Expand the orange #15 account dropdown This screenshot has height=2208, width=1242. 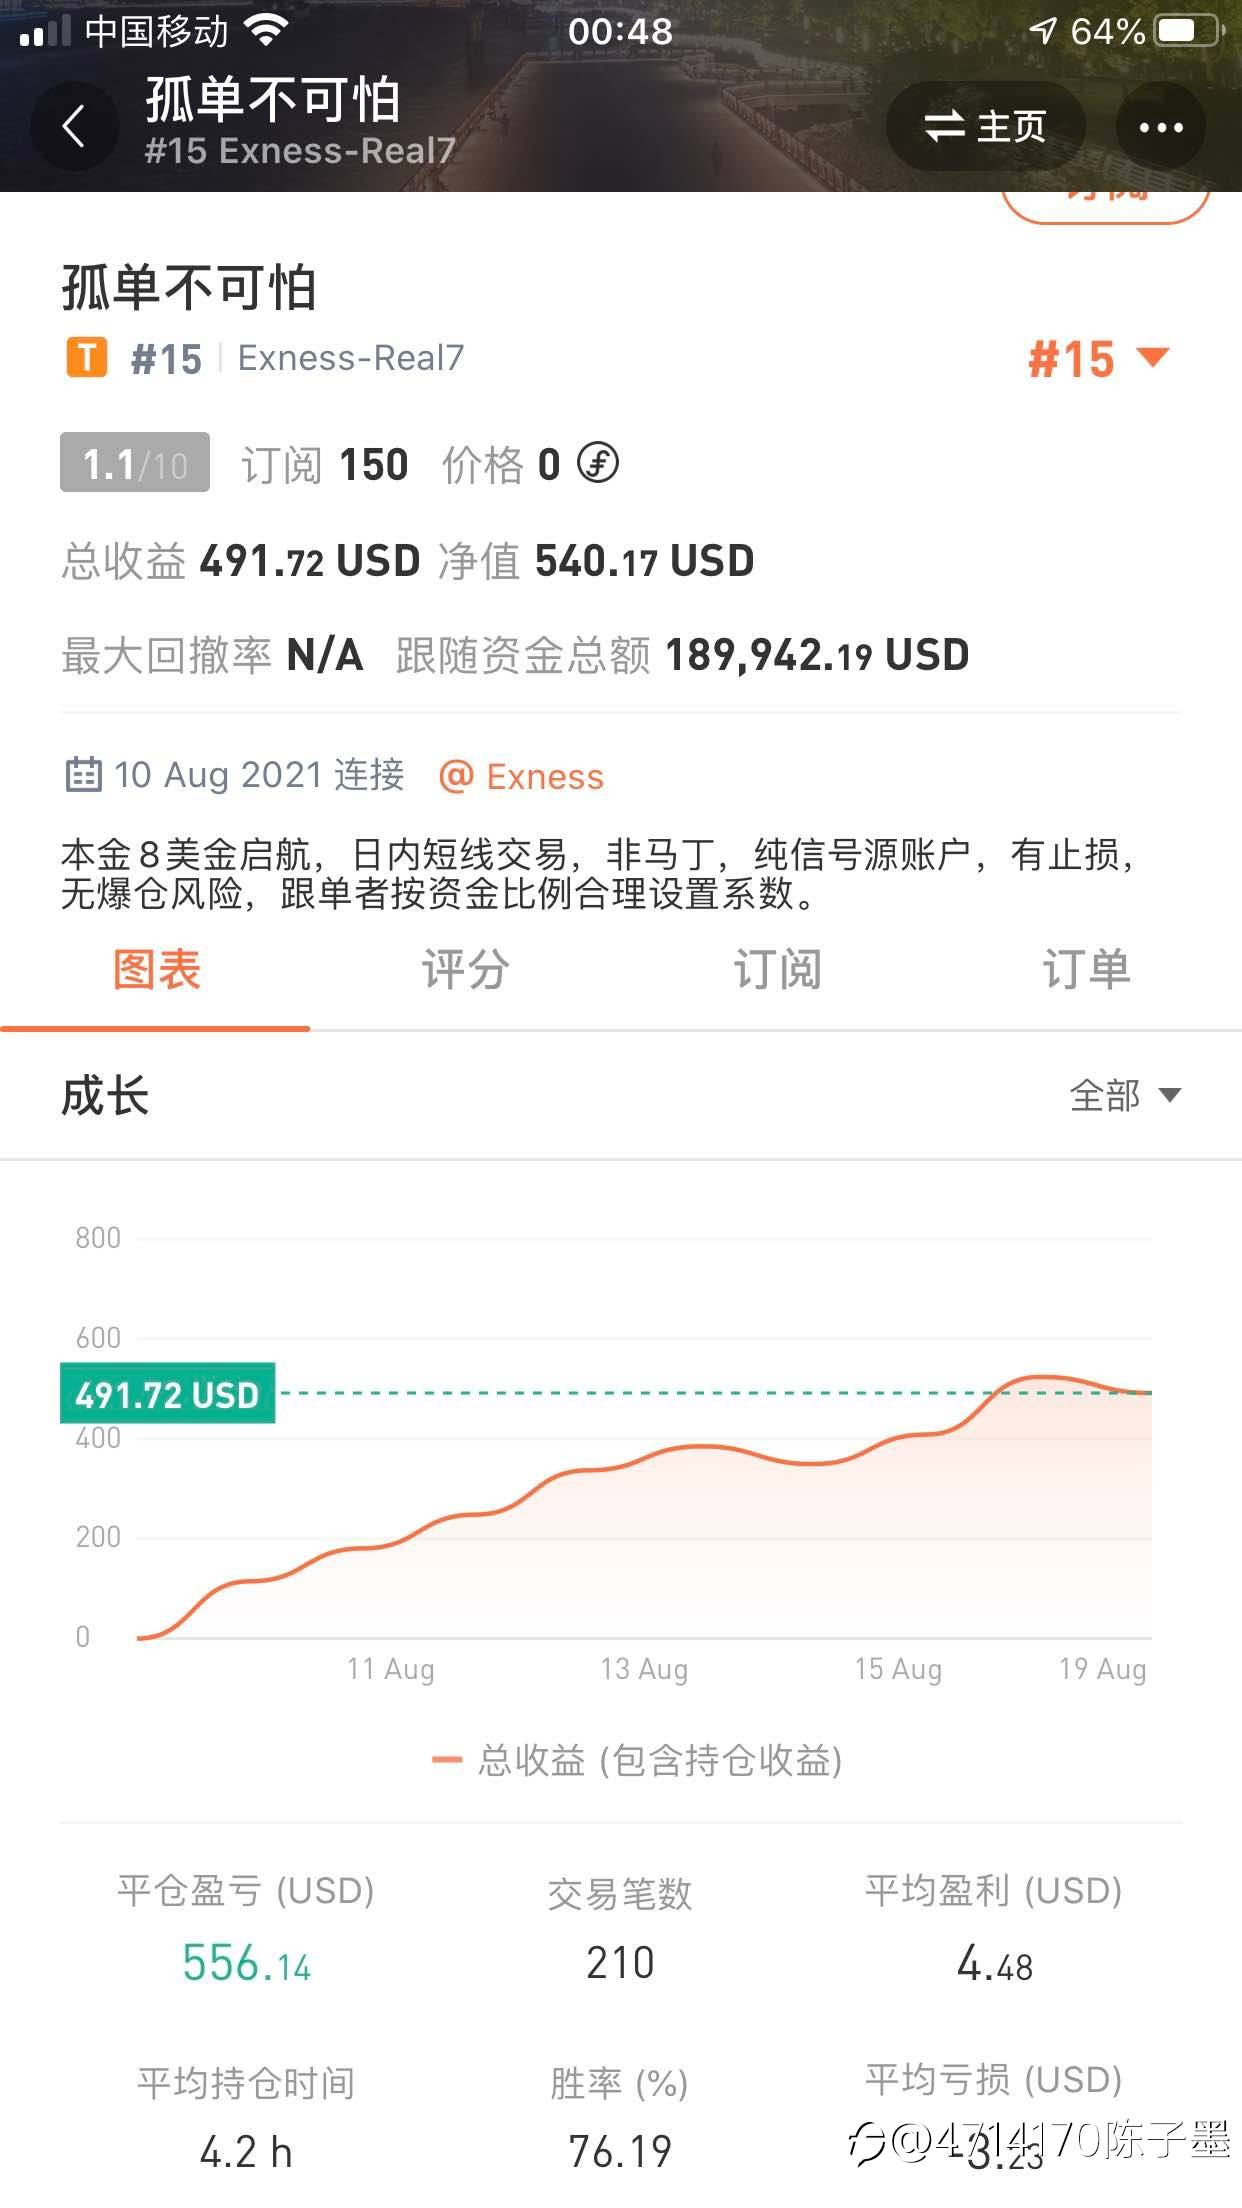(x=1098, y=359)
